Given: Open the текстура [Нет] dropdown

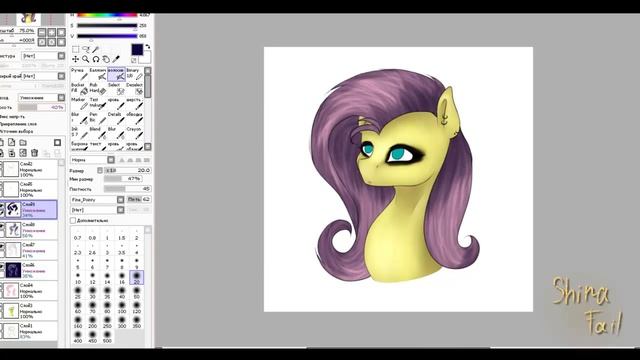Looking at the screenshot, I should pos(43,56).
